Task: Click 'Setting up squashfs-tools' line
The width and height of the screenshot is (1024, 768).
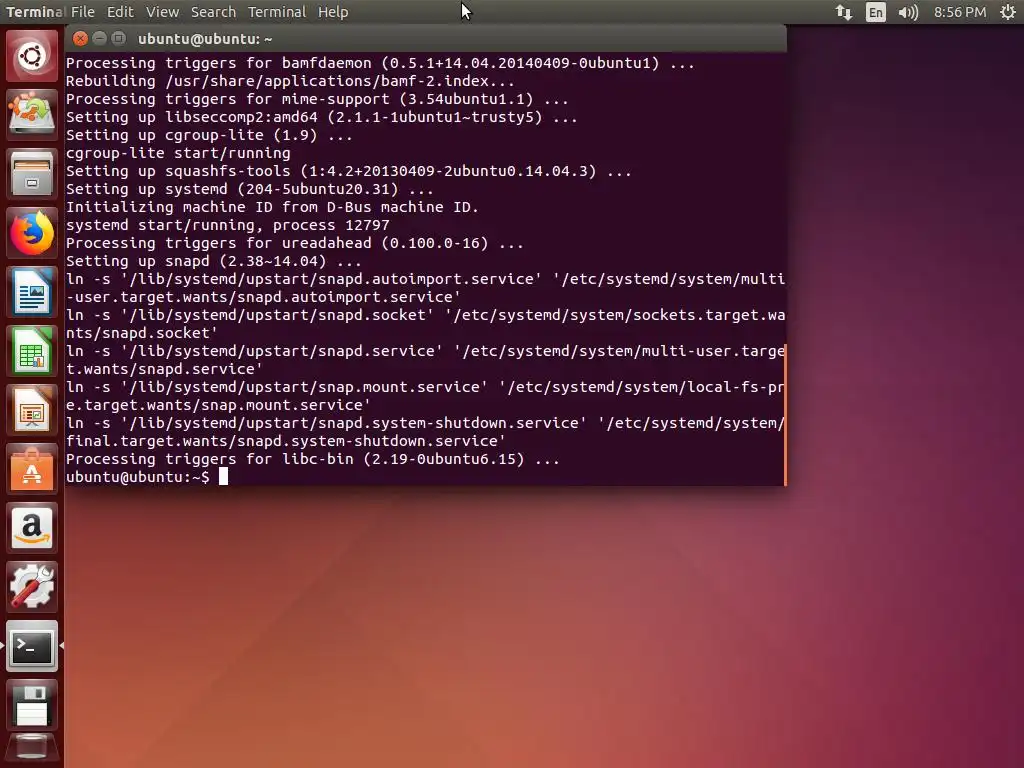Action: (349, 170)
